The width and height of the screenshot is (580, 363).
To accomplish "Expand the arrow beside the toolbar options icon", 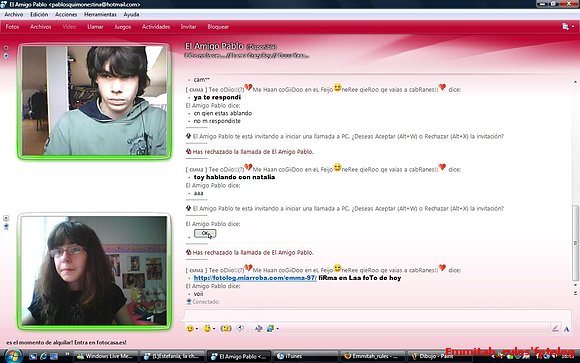I will [x=573, y=27].
